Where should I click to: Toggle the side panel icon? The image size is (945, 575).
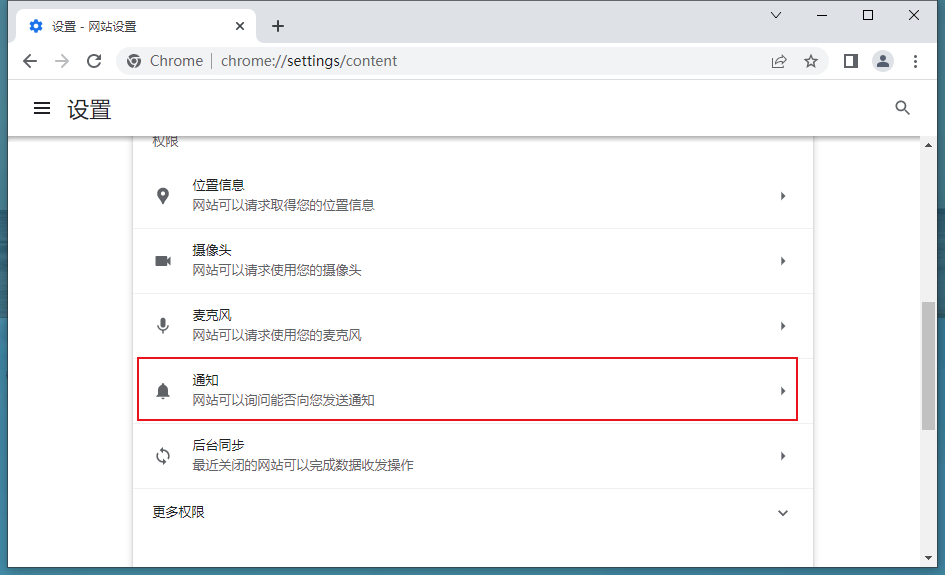pyautogui.click(x=850, y=61)
